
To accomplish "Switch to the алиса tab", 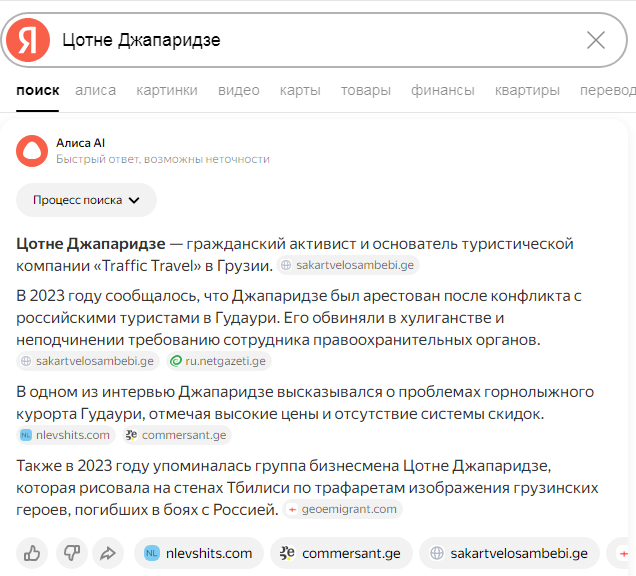I will tap(95, 90).
